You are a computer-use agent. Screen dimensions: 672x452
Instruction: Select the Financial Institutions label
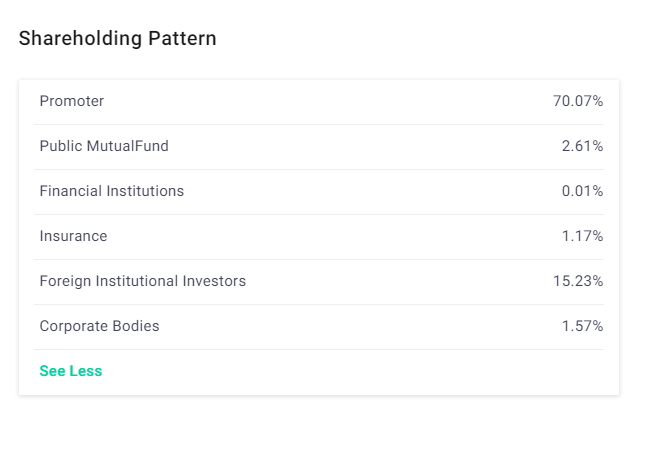(112, 191)
